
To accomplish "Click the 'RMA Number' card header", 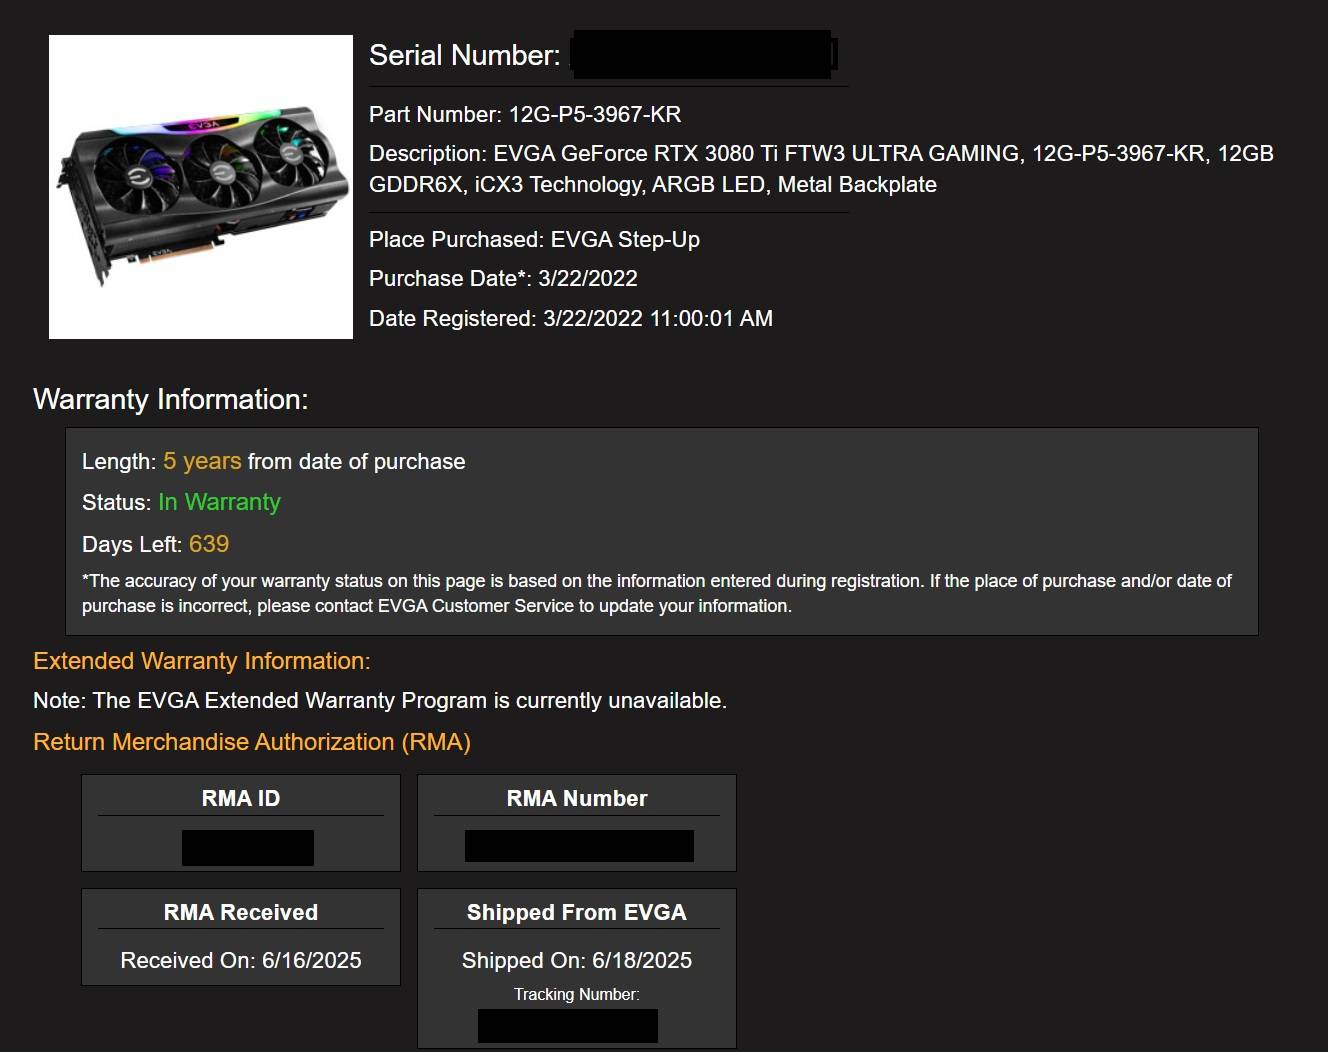I will [x=577, y=798].
